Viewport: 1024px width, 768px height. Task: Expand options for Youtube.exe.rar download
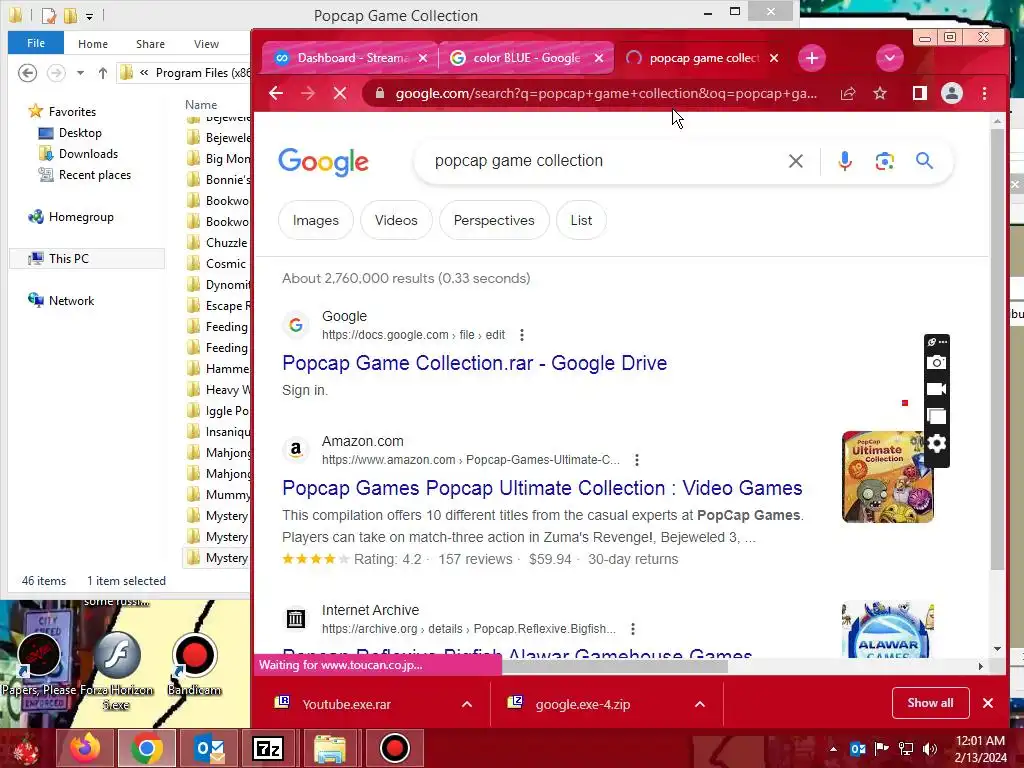tap(467, 704)
